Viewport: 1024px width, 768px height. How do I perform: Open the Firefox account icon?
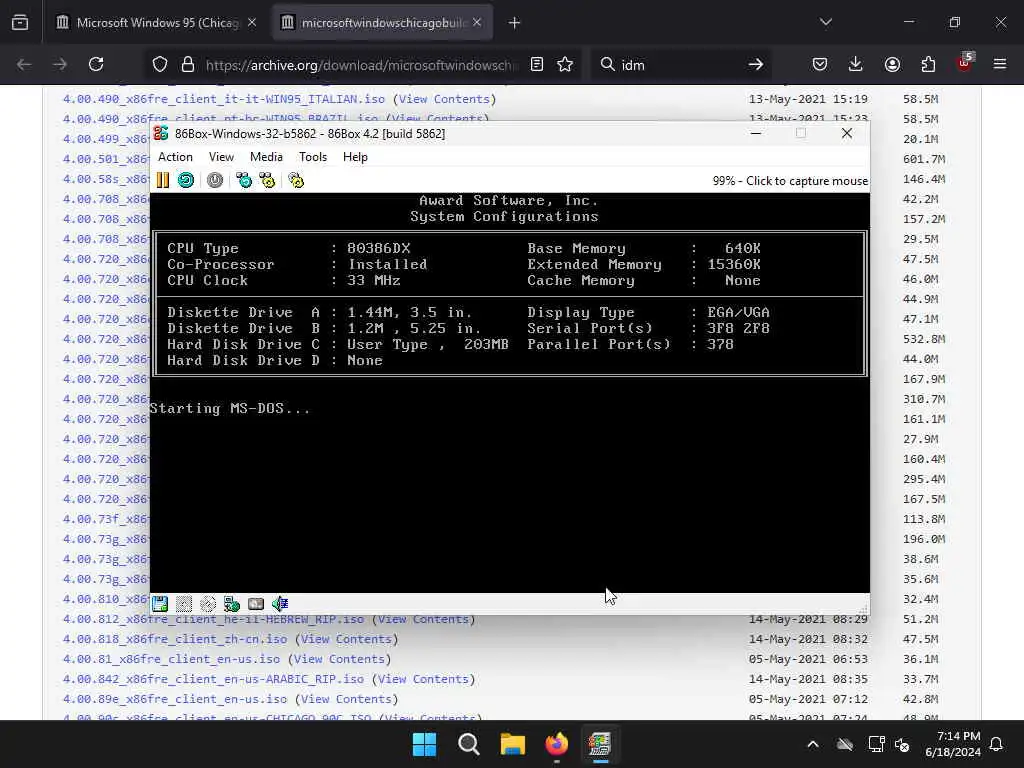[892, 64]
